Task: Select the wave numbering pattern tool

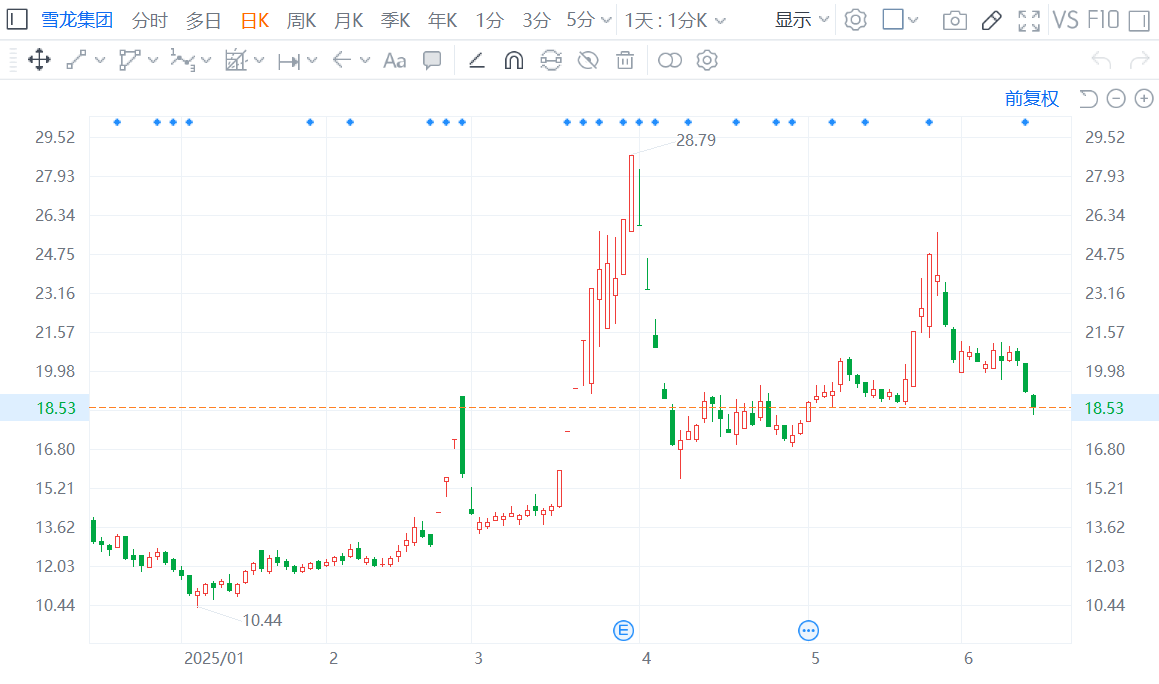Action: click(x=183, y=61)
